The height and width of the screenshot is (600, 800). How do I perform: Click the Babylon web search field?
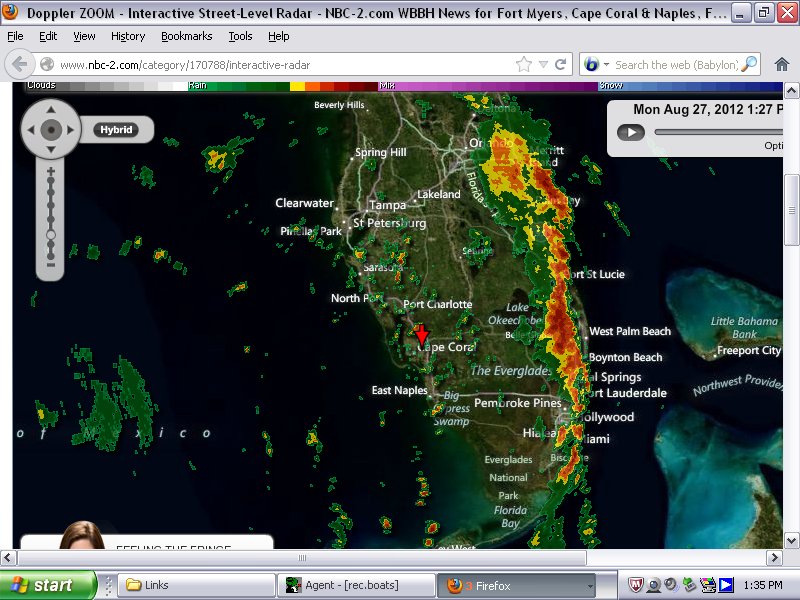tap(675, 64)
